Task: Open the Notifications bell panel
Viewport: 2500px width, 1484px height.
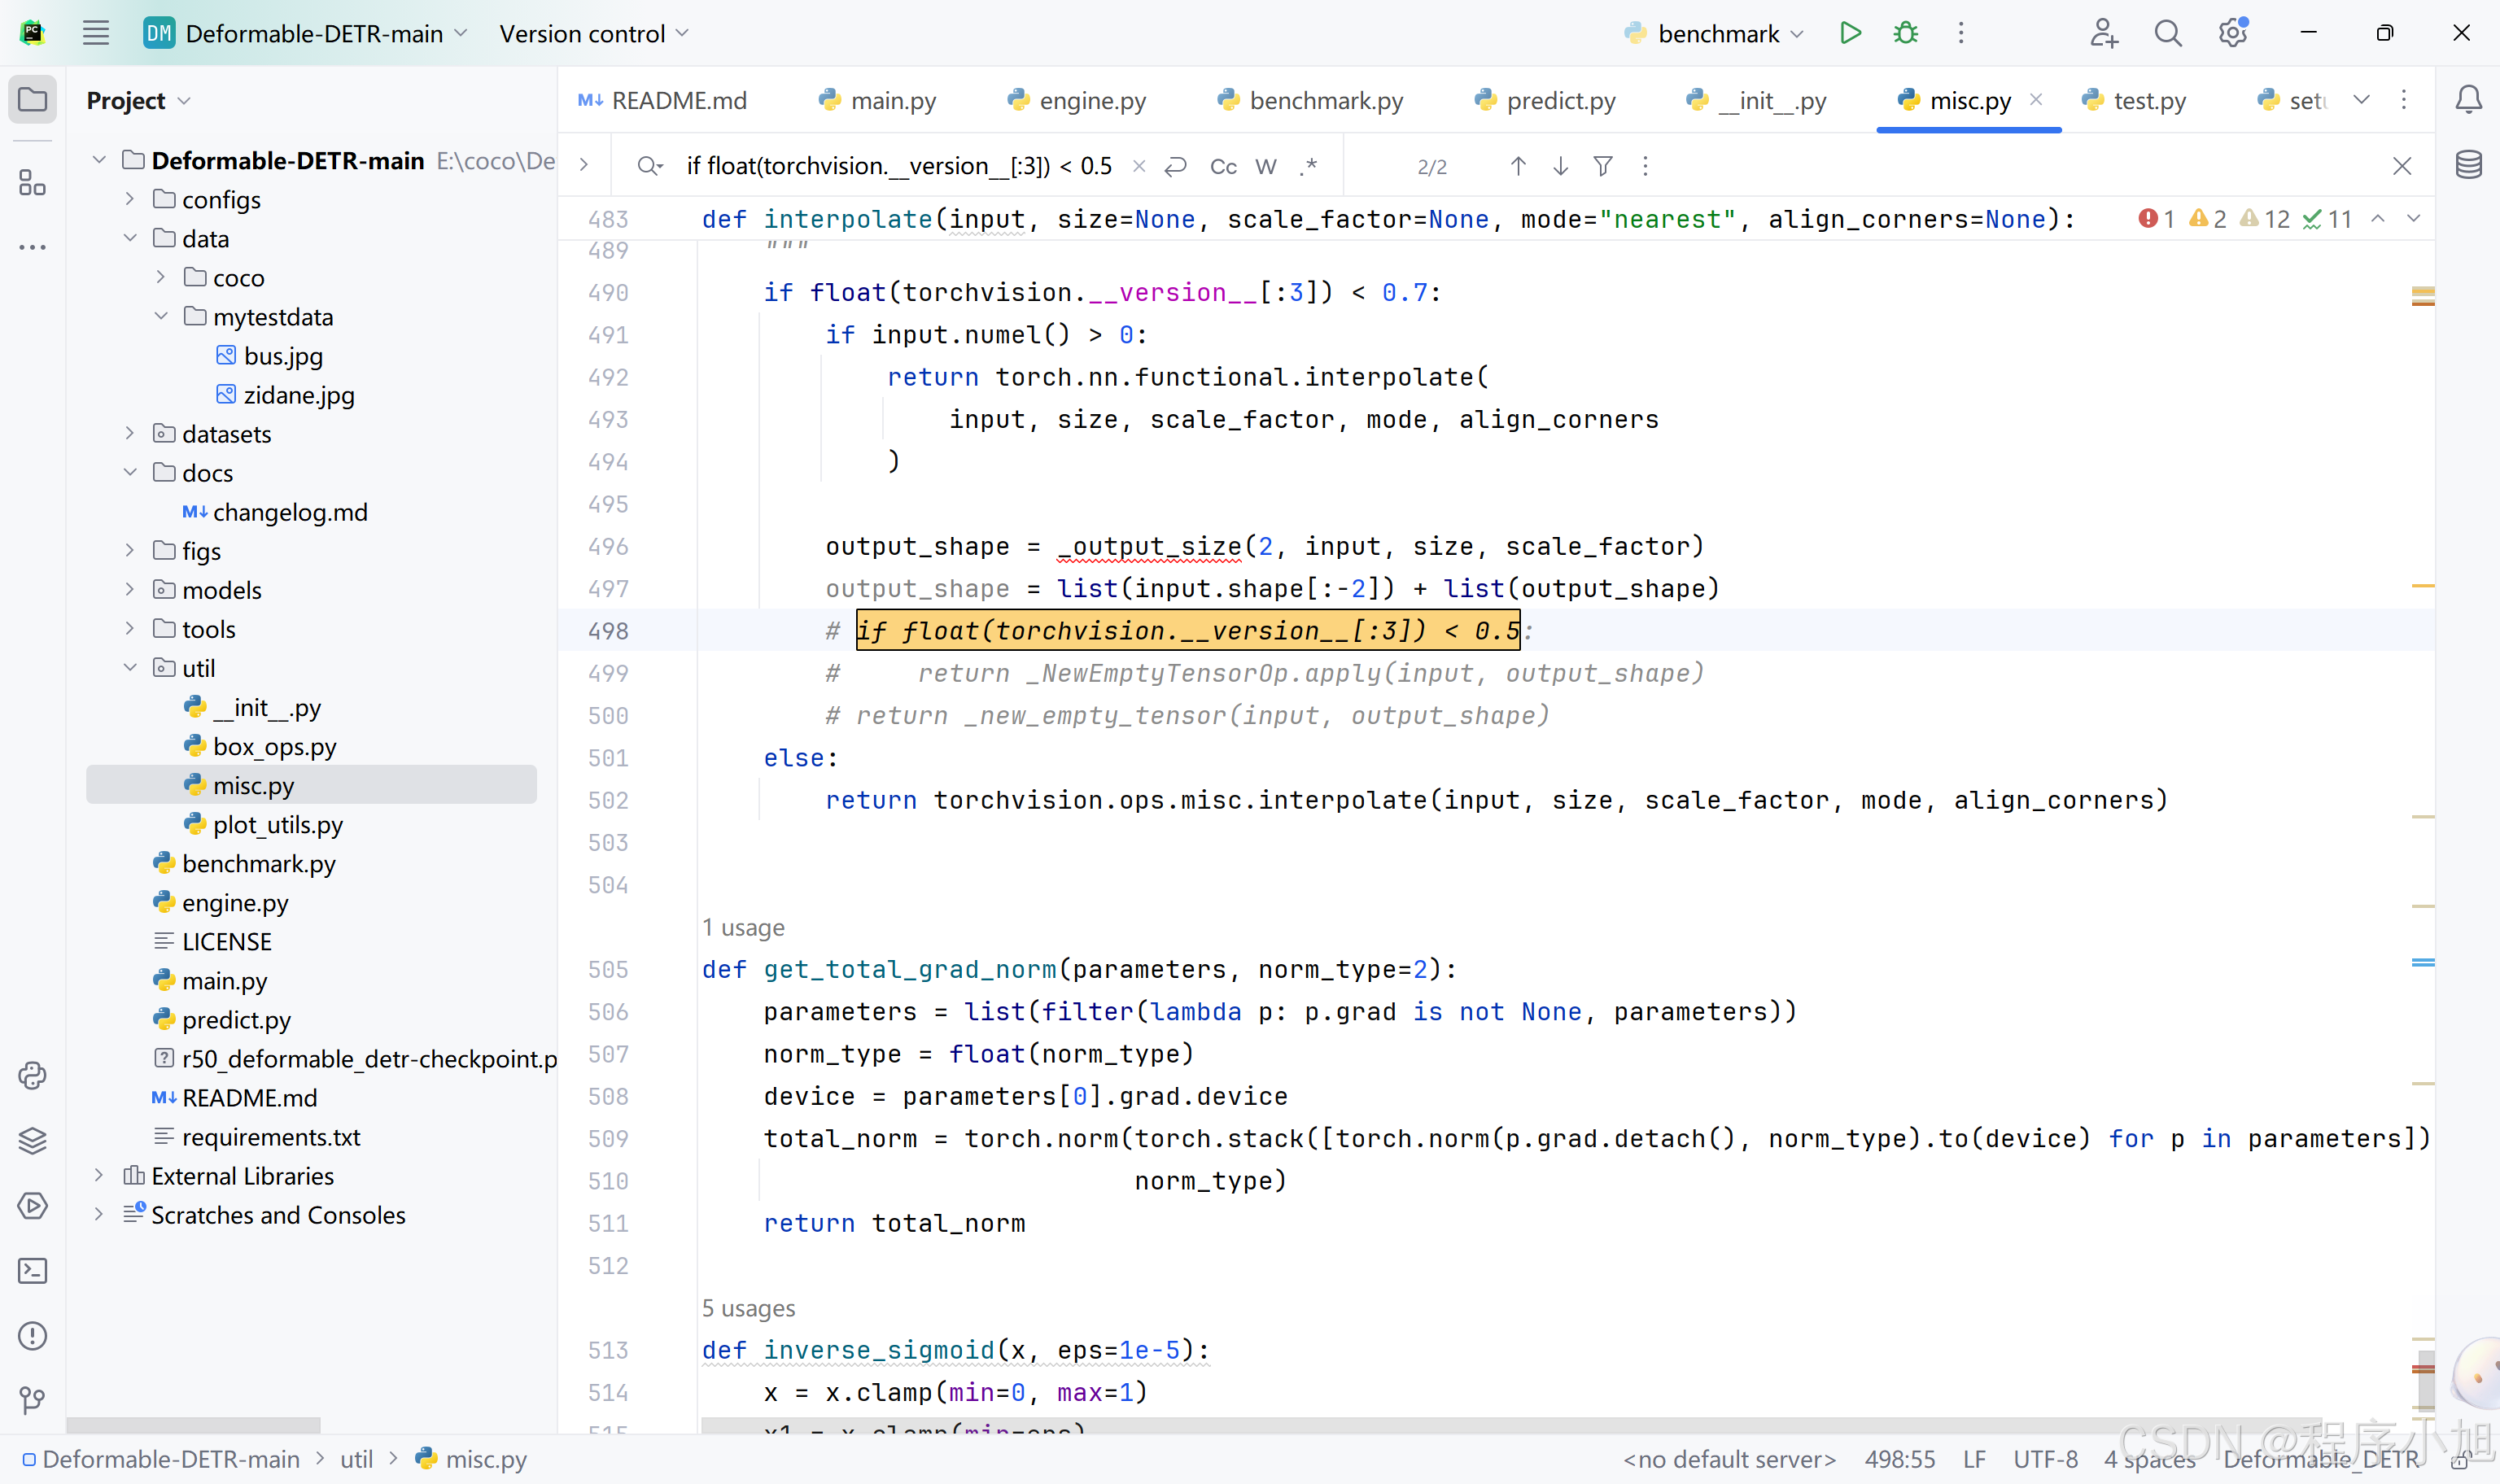Action: (x=2468, y=100)
